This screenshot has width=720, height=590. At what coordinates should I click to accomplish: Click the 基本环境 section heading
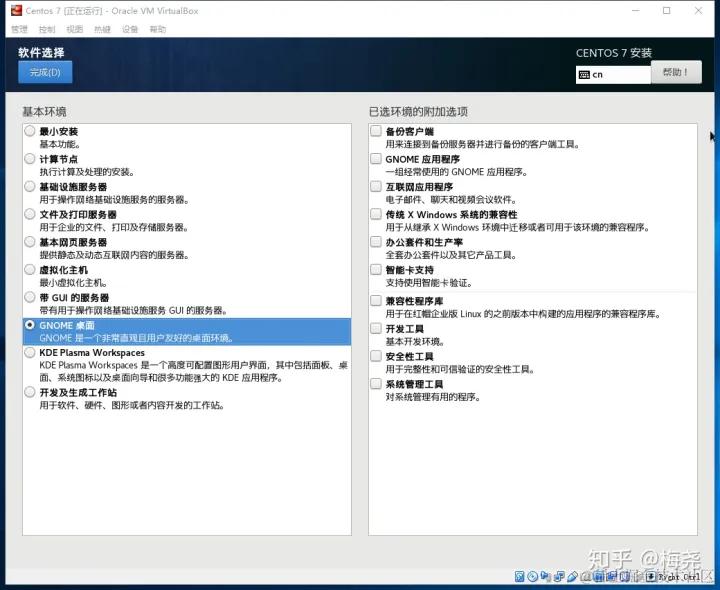[x=44, y=112]
